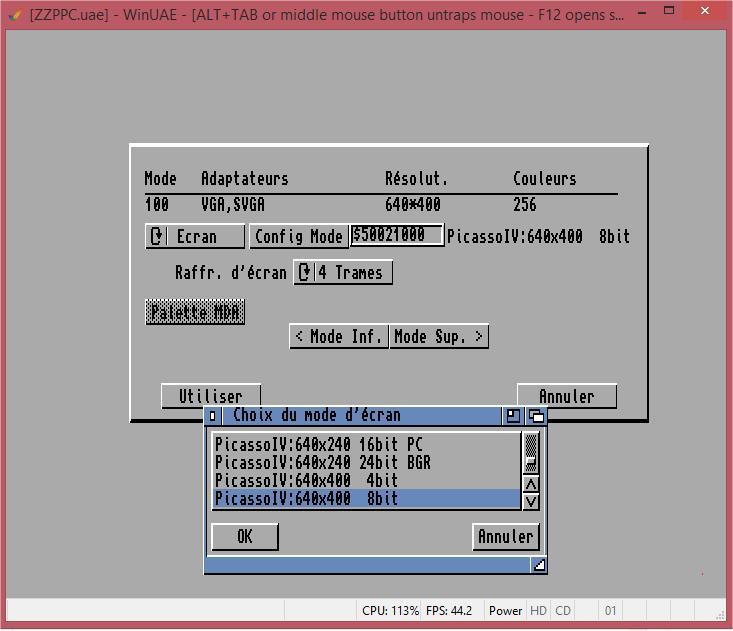Click Utiliser to apply mode
733x631 pixels.
click(x=211, y=395)
